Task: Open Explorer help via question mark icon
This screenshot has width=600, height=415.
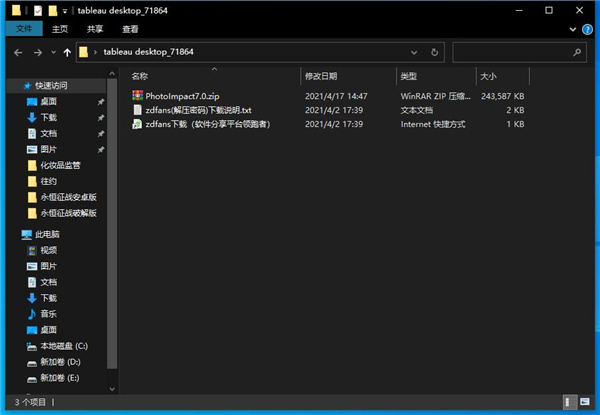Action: pos(587,29)
